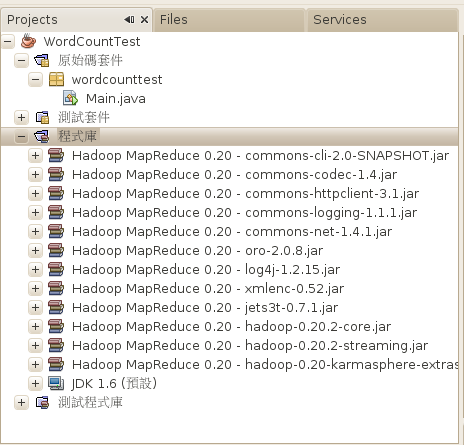
Task: Collapse the WordCountTest project root
Action: tap(8, 42)
